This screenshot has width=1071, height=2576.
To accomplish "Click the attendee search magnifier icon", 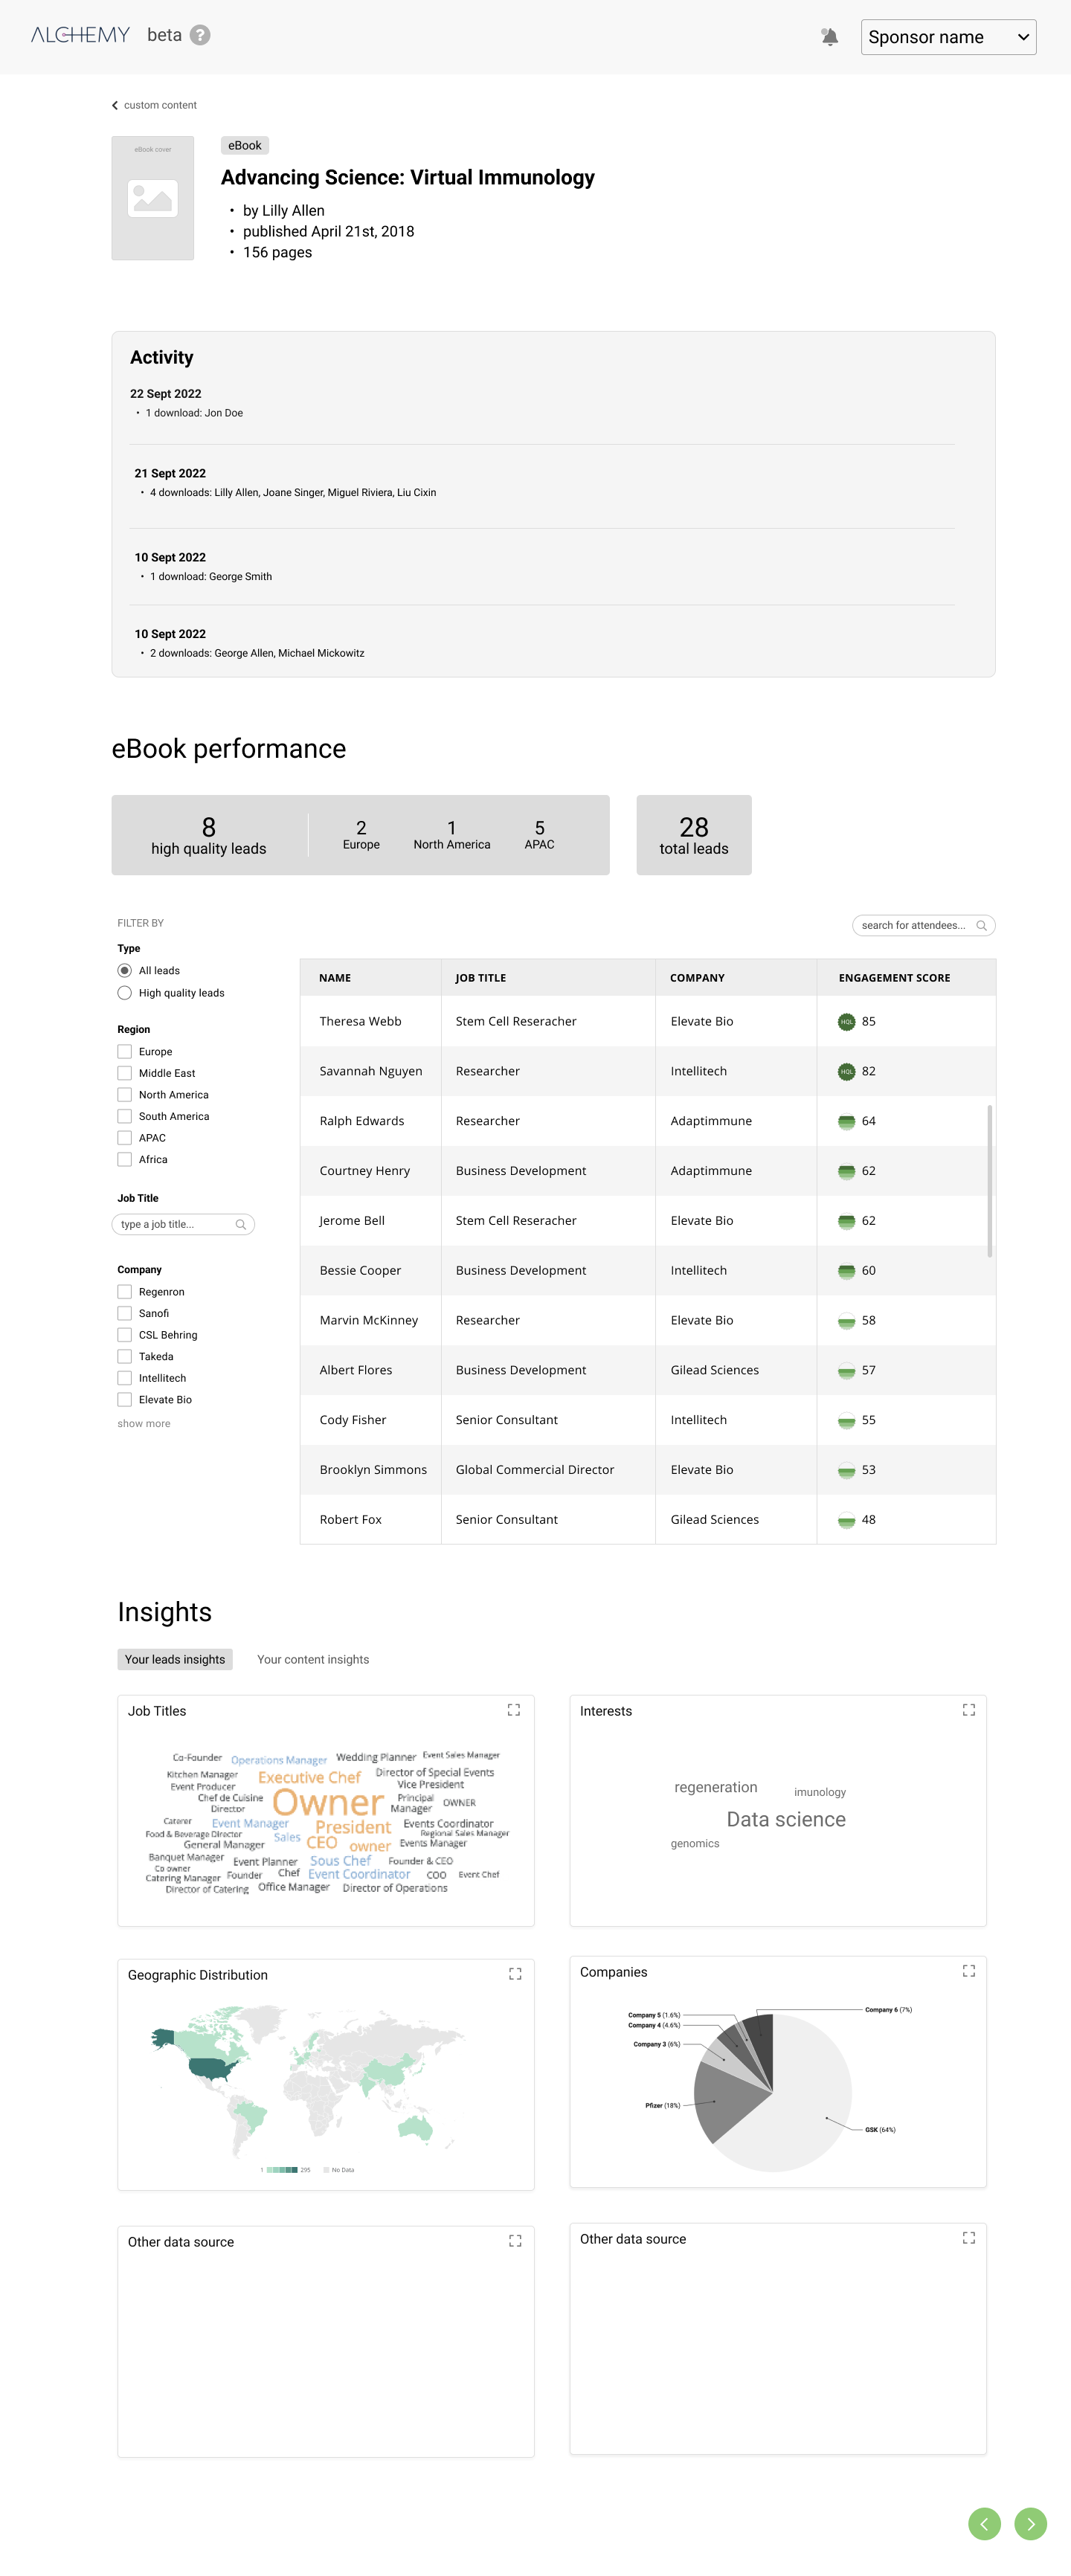I will [981, 925].
